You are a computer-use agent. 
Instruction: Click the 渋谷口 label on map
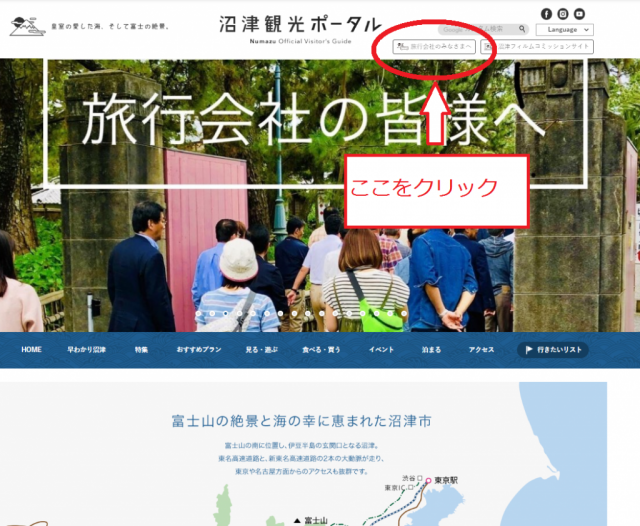pyautogui.click(x=412, y=478)
